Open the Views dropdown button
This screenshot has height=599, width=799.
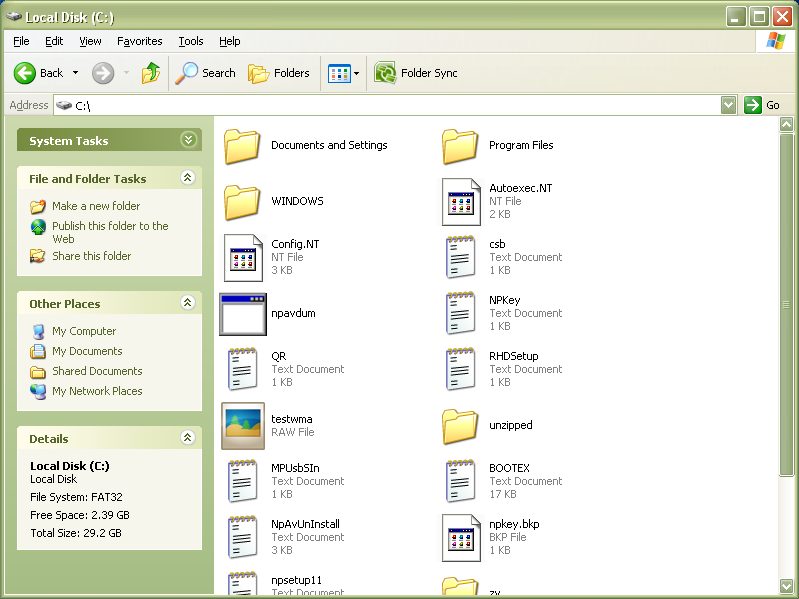click(x=344, y=73)
